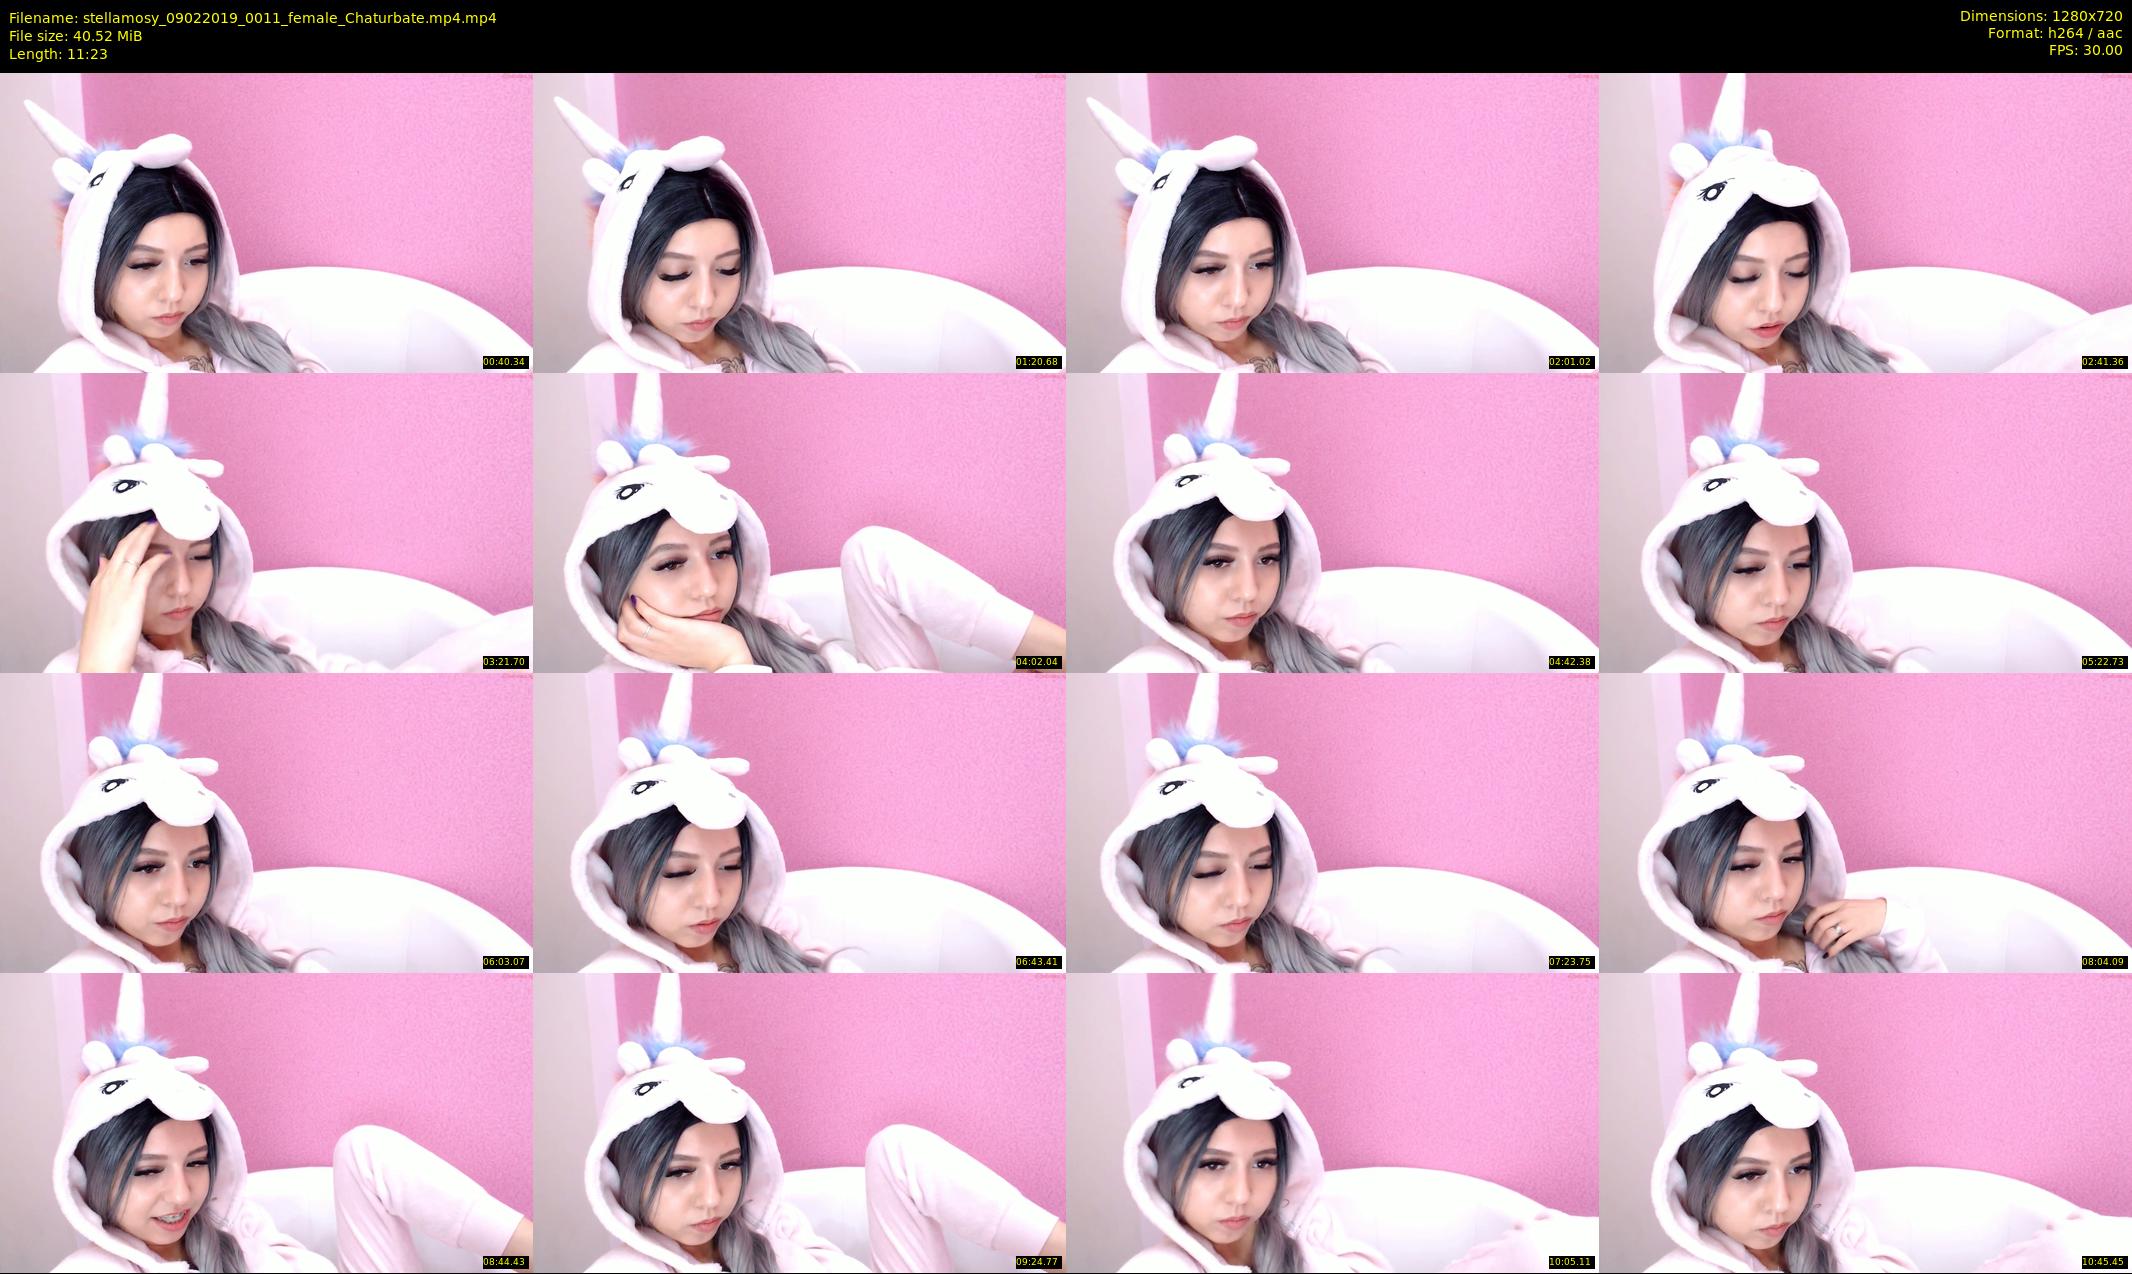This screenshot has height=1274, width=2132.
Task: Select the thumbnail at timestamp 10:05.11
Action: coord(1332,1122)
